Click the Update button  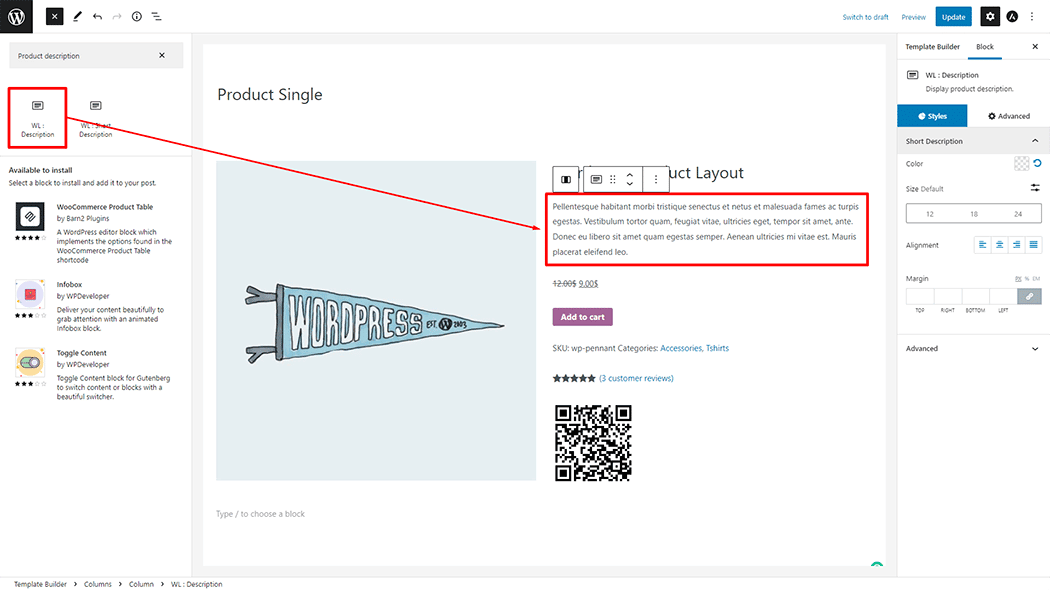pos(953,17)
